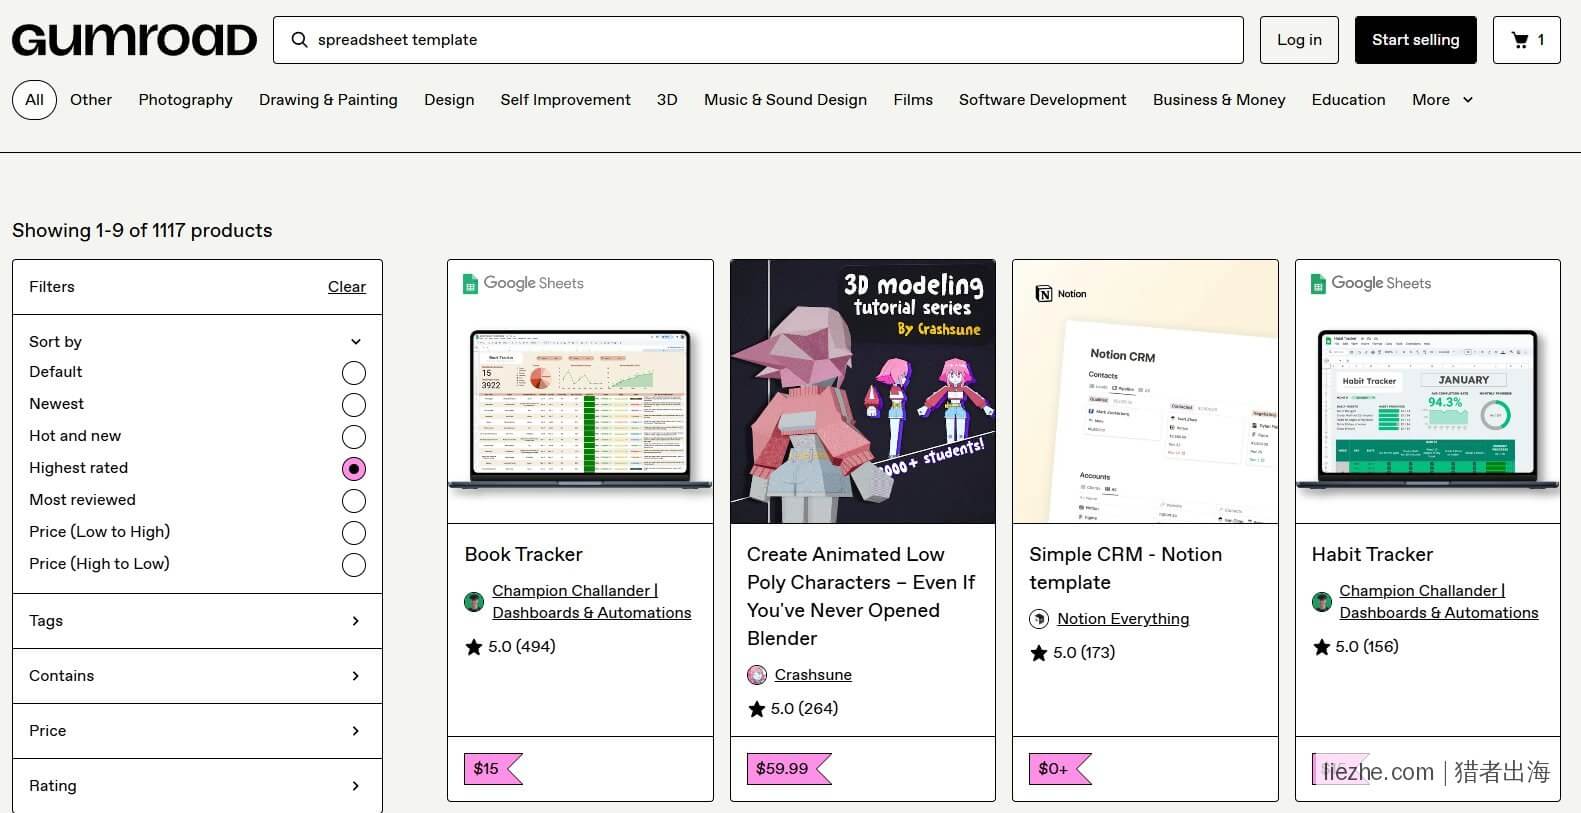This screenshot has width=1581, height=813.
Task: Select the Default sort option
Action: point(354,373)
